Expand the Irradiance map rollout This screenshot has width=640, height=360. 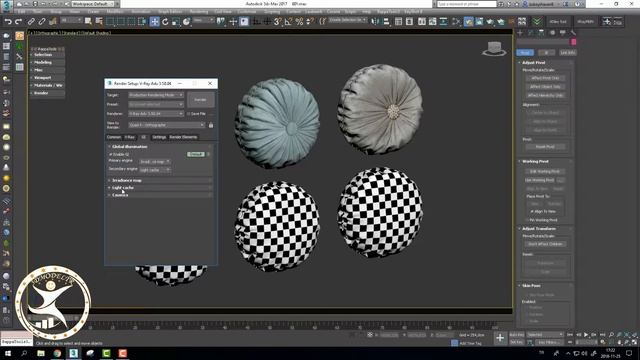coord(160,180)
